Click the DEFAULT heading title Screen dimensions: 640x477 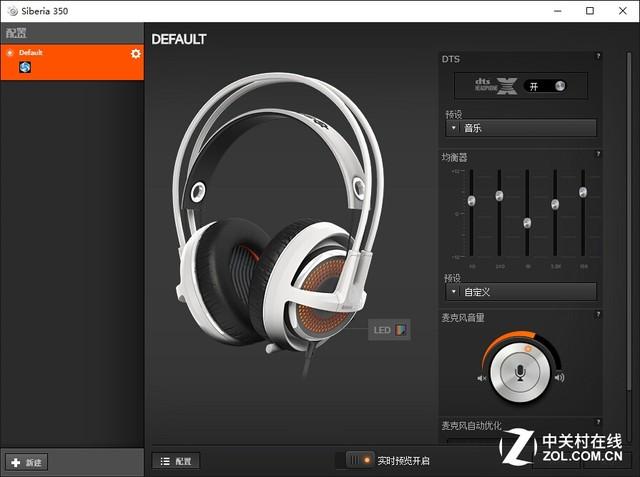tap(179, 39)
